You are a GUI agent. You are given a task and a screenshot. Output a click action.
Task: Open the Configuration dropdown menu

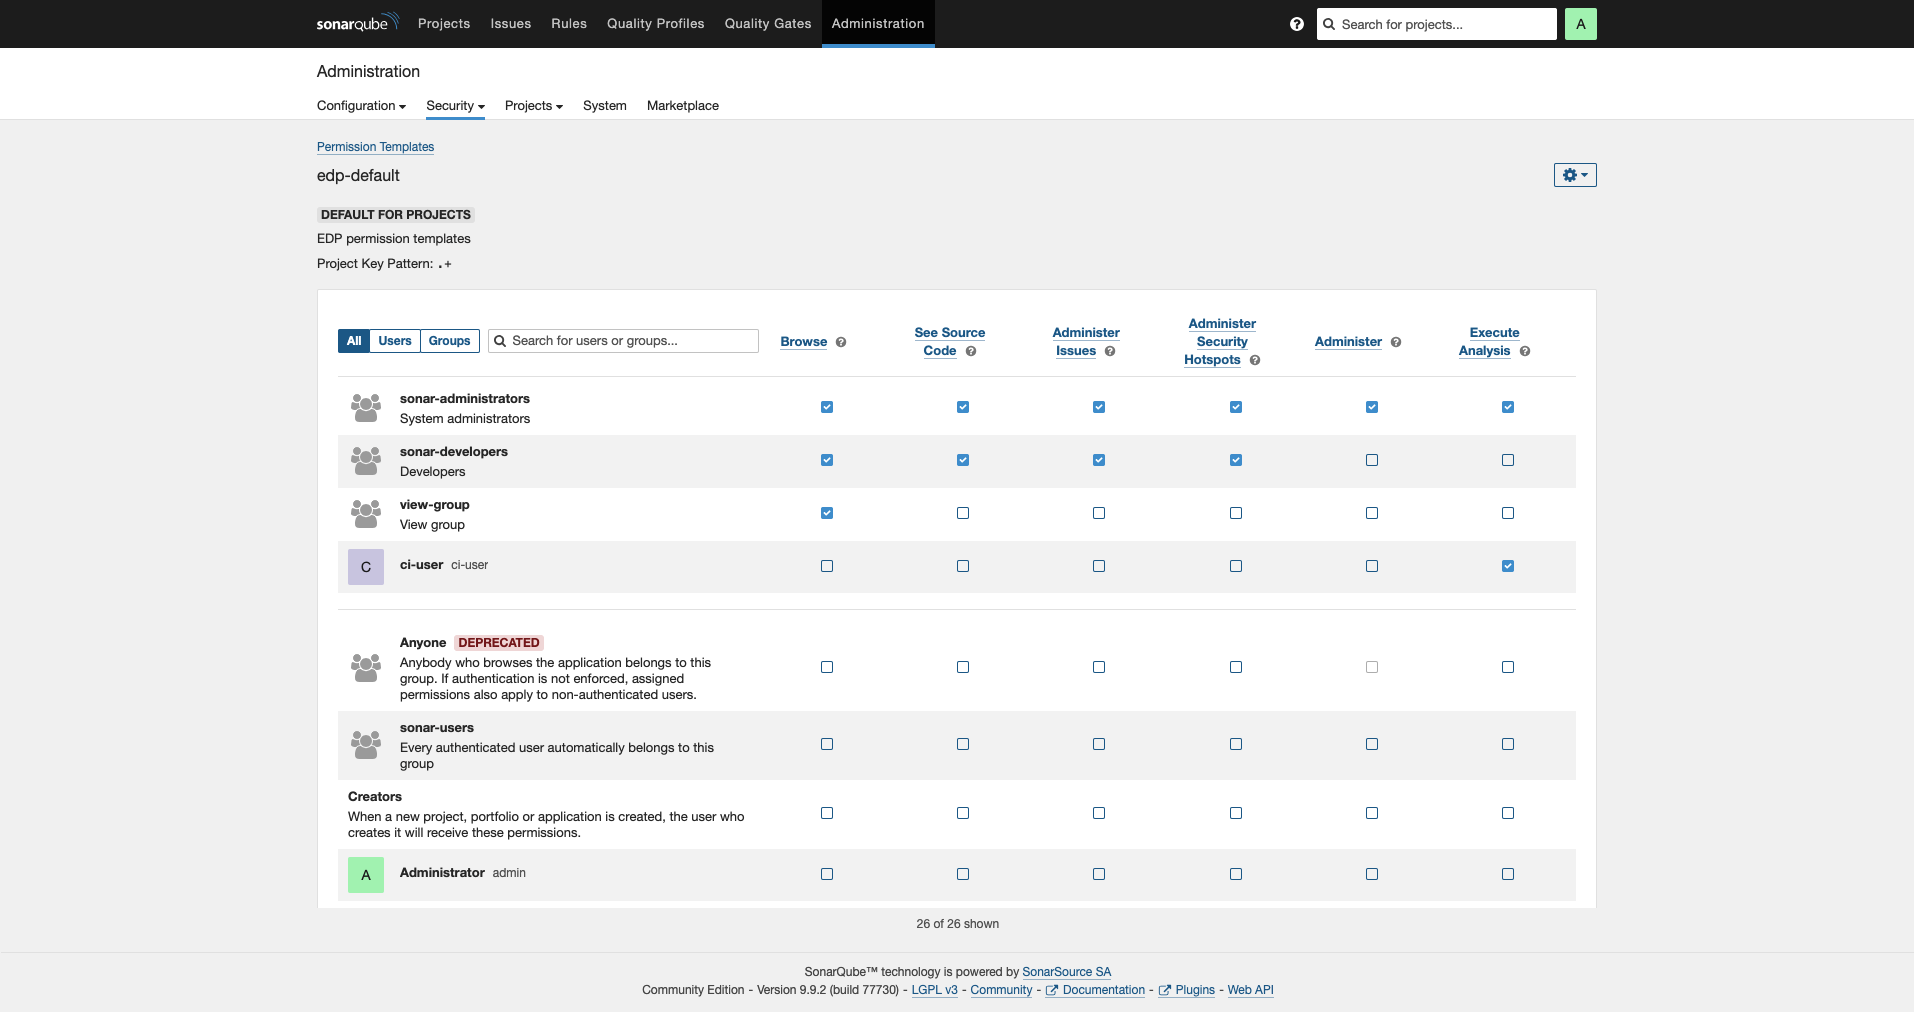pyautogui.click(x=361, y=106)
